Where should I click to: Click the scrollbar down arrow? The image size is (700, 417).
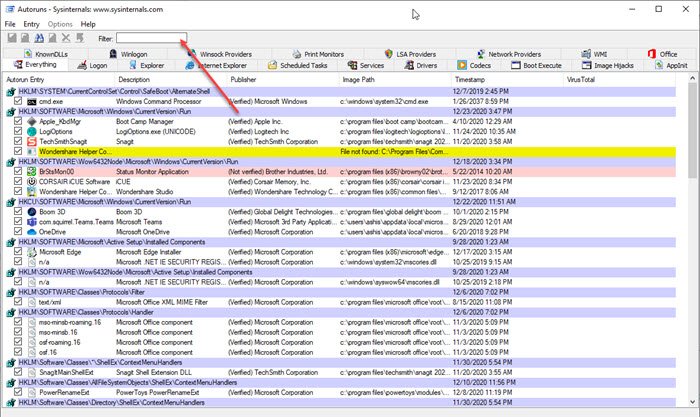coord(692,402)
